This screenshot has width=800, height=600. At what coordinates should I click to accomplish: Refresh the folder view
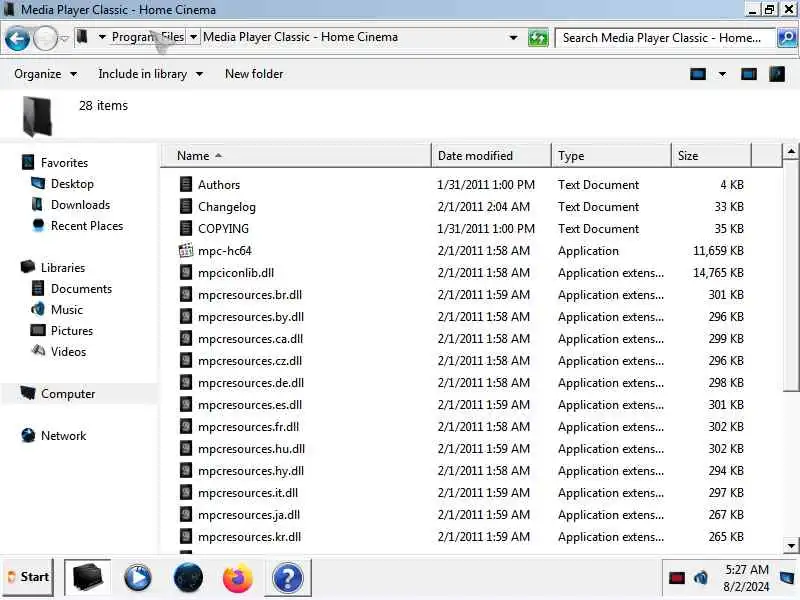tap(538, 38)
